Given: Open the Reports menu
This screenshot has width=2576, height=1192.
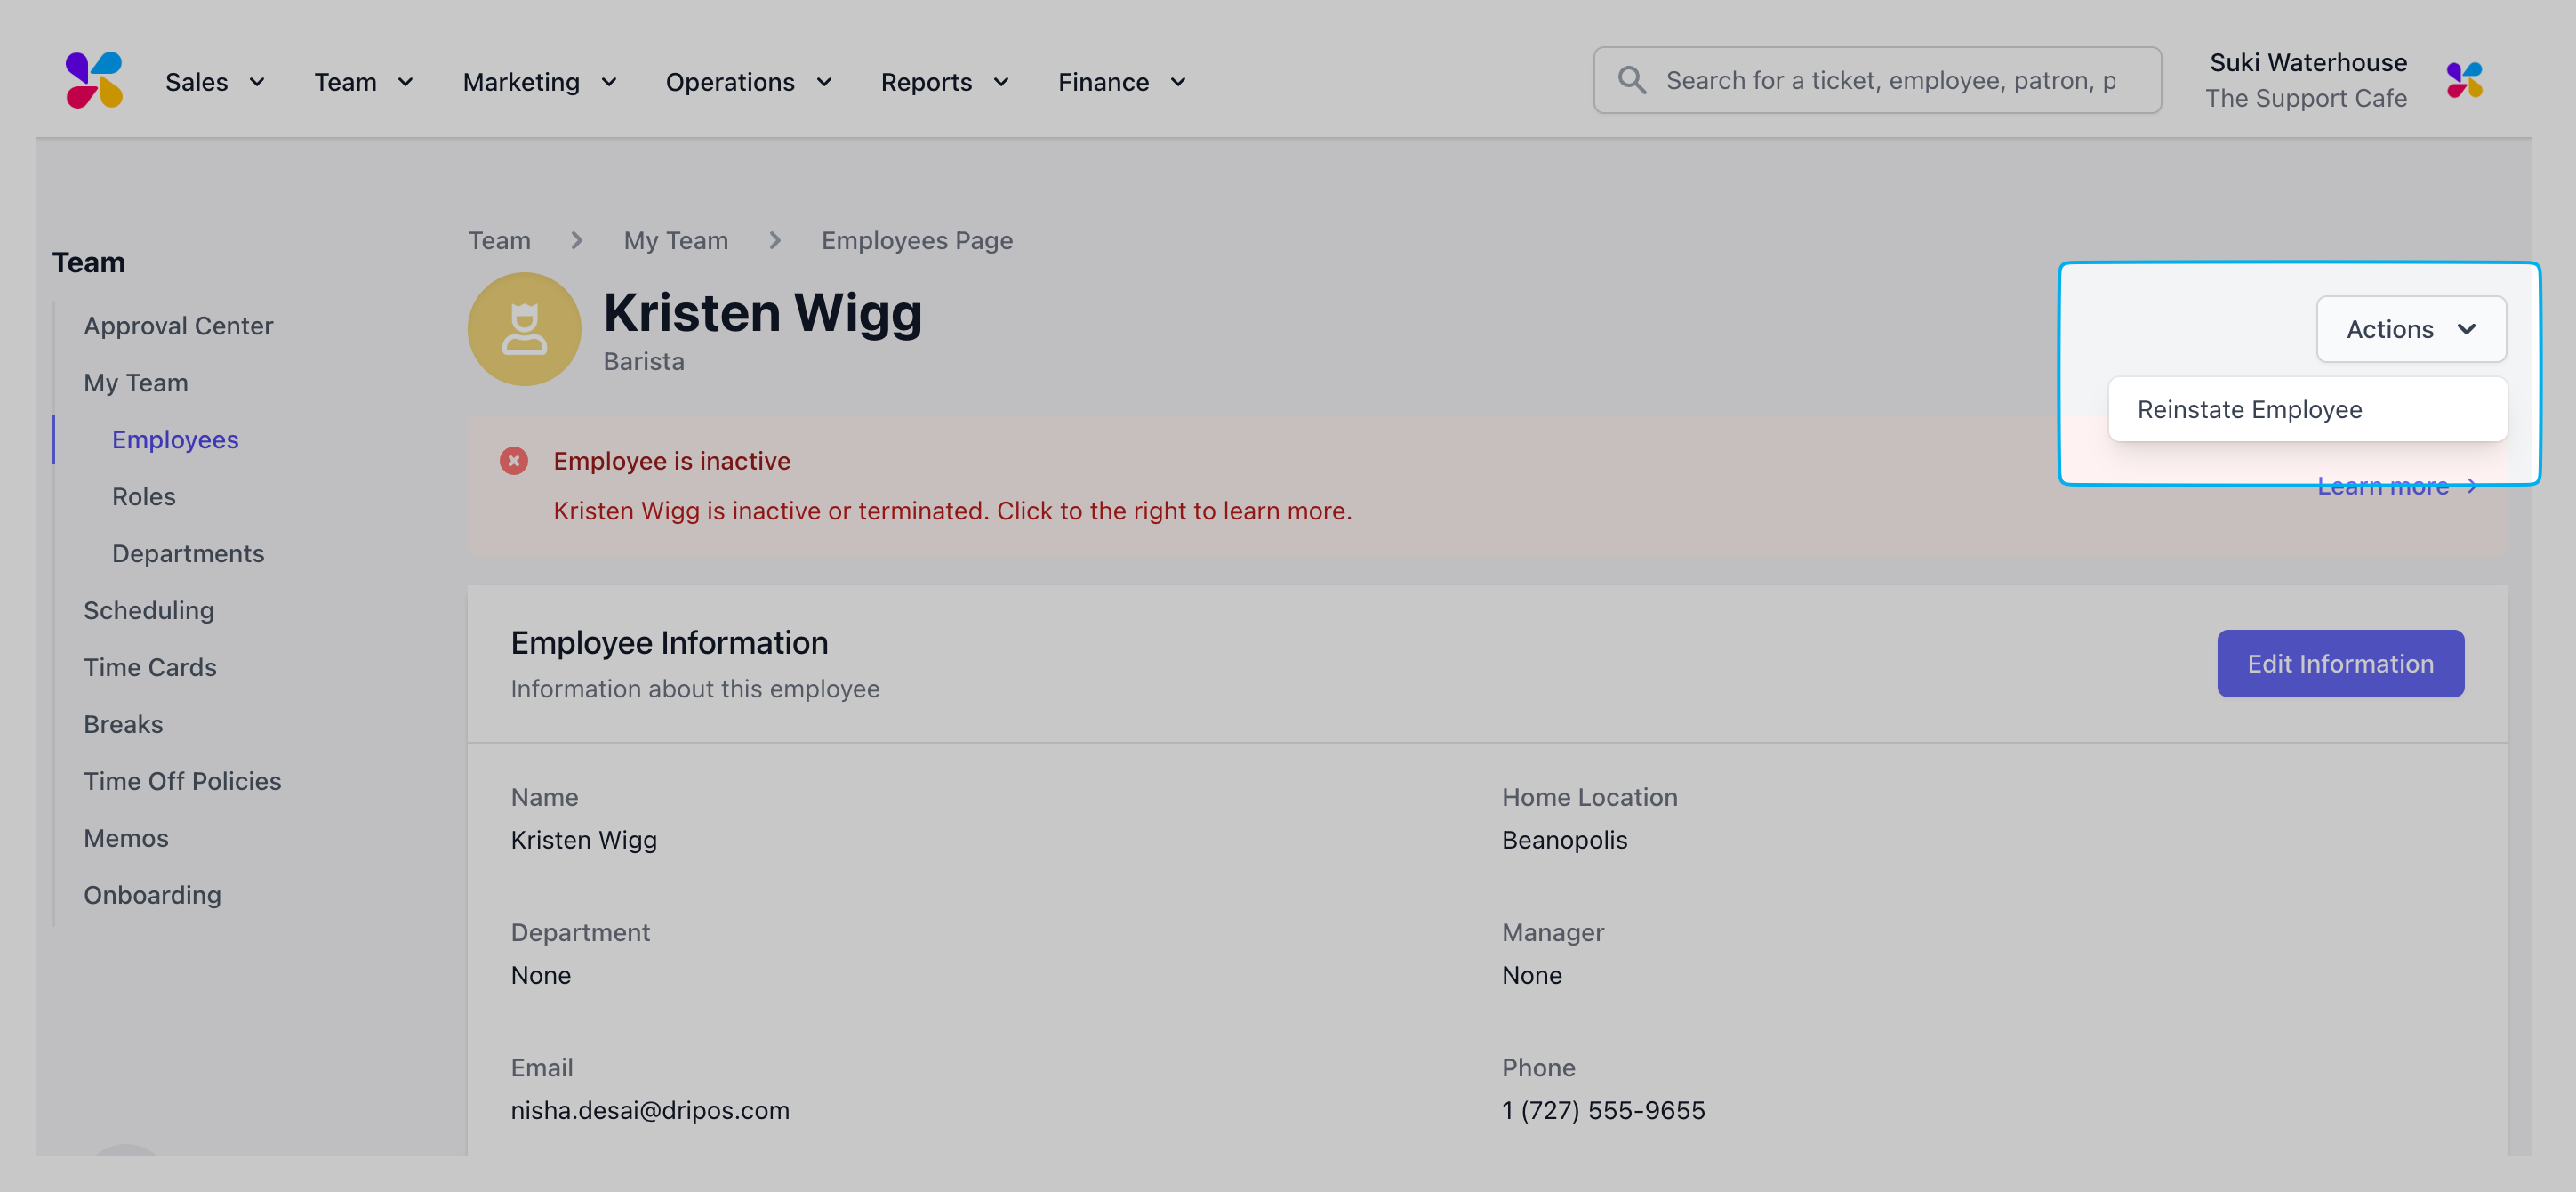Looking at the screenshot, I should coord(945,82).
